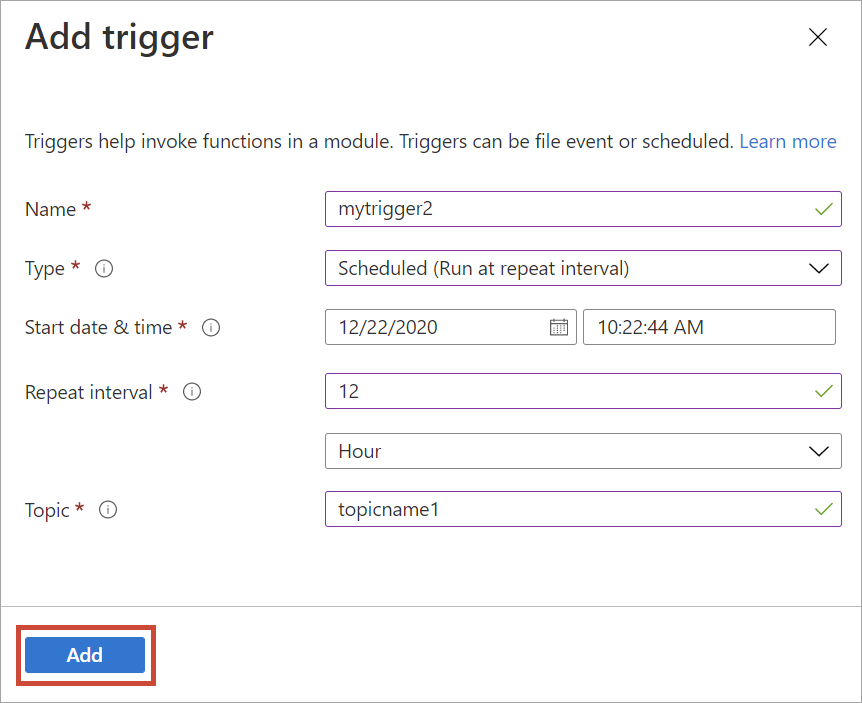Click the info icon beside Start date & time

[x=211, y=328]
